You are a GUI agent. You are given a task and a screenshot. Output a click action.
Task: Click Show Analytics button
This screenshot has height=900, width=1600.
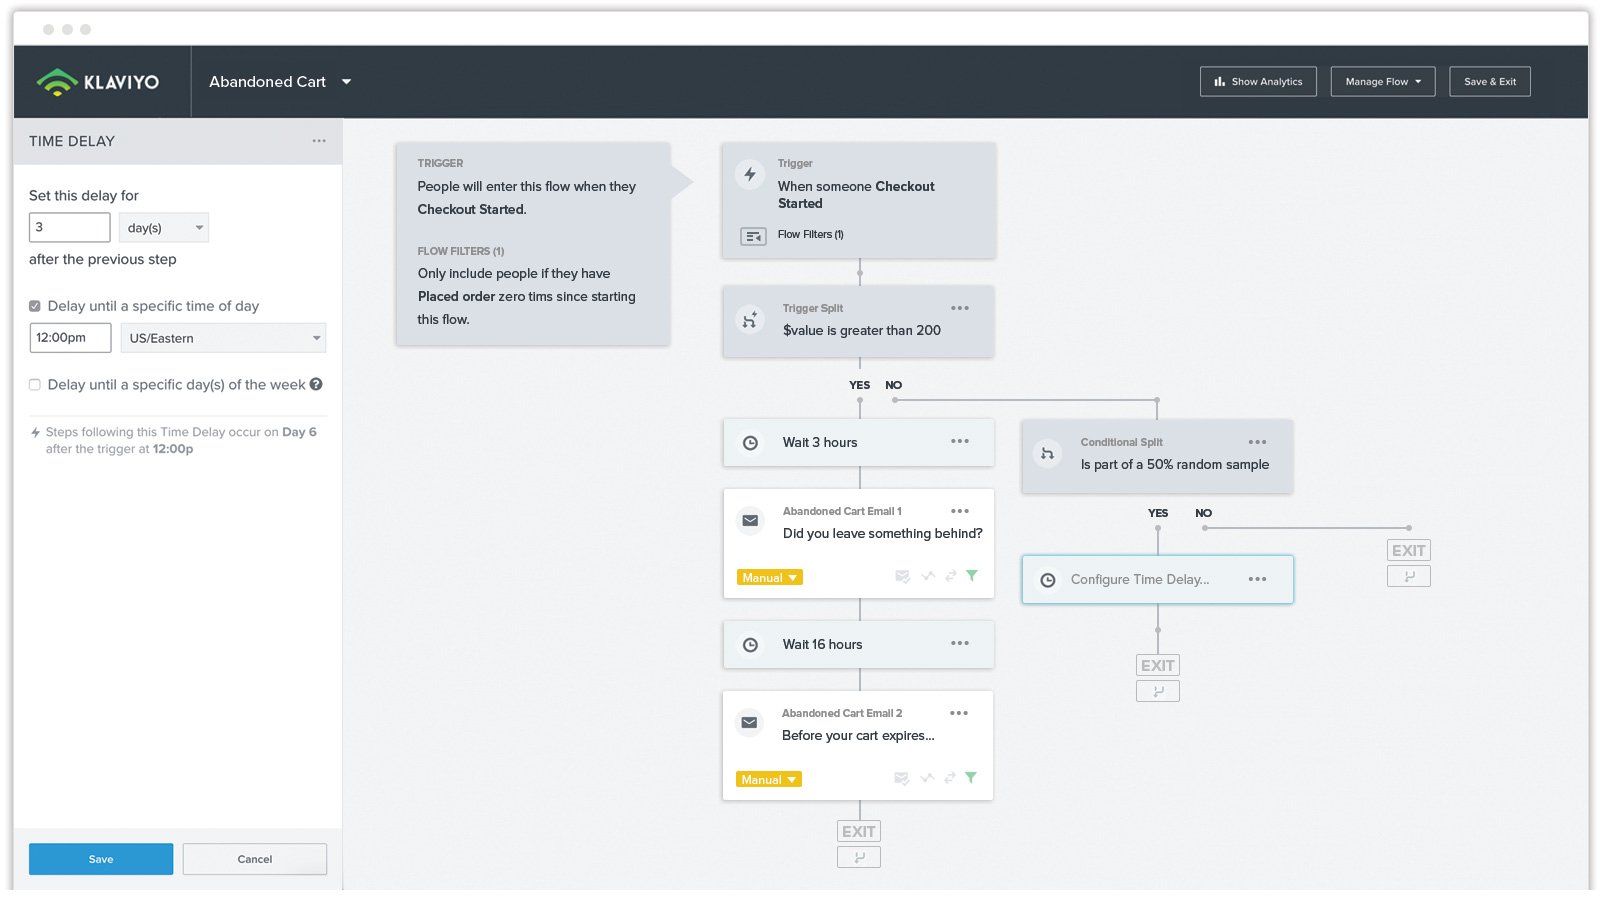tap(1258, 82)
